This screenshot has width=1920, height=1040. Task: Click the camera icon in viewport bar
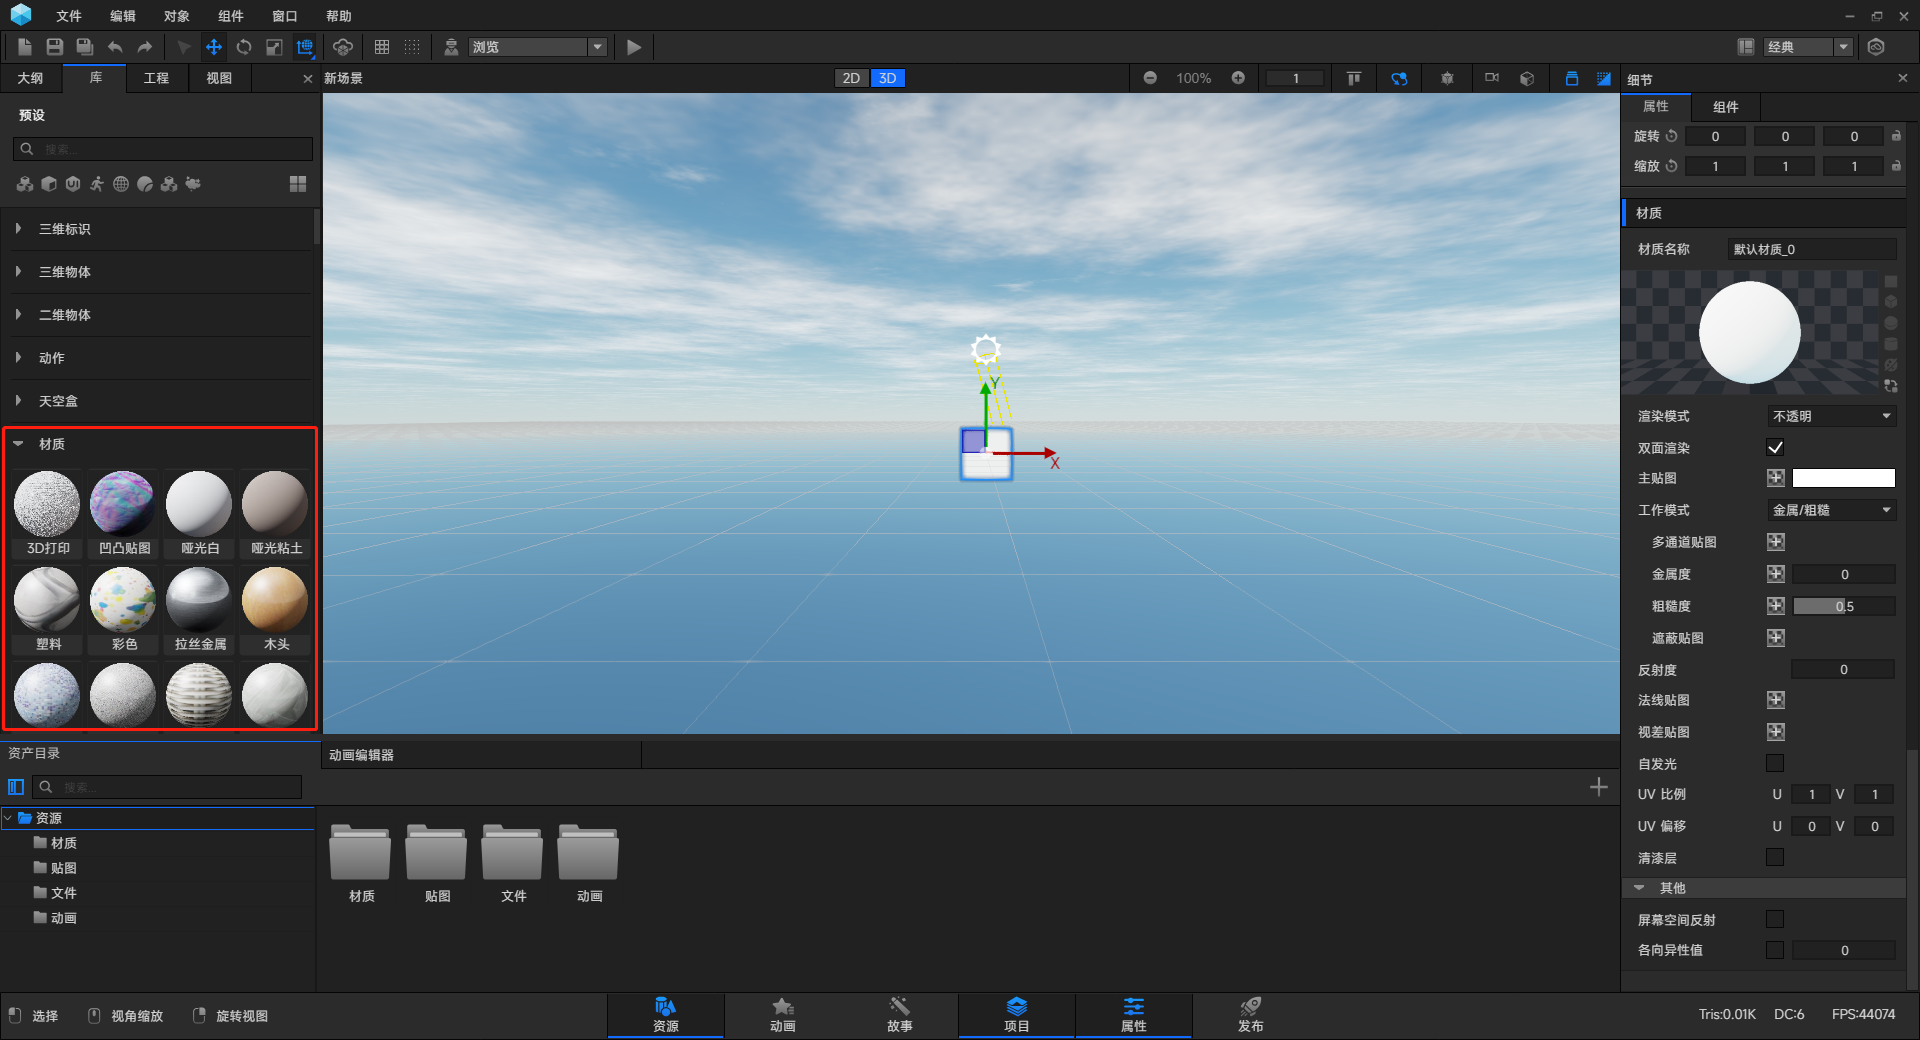click(1492, 77)
